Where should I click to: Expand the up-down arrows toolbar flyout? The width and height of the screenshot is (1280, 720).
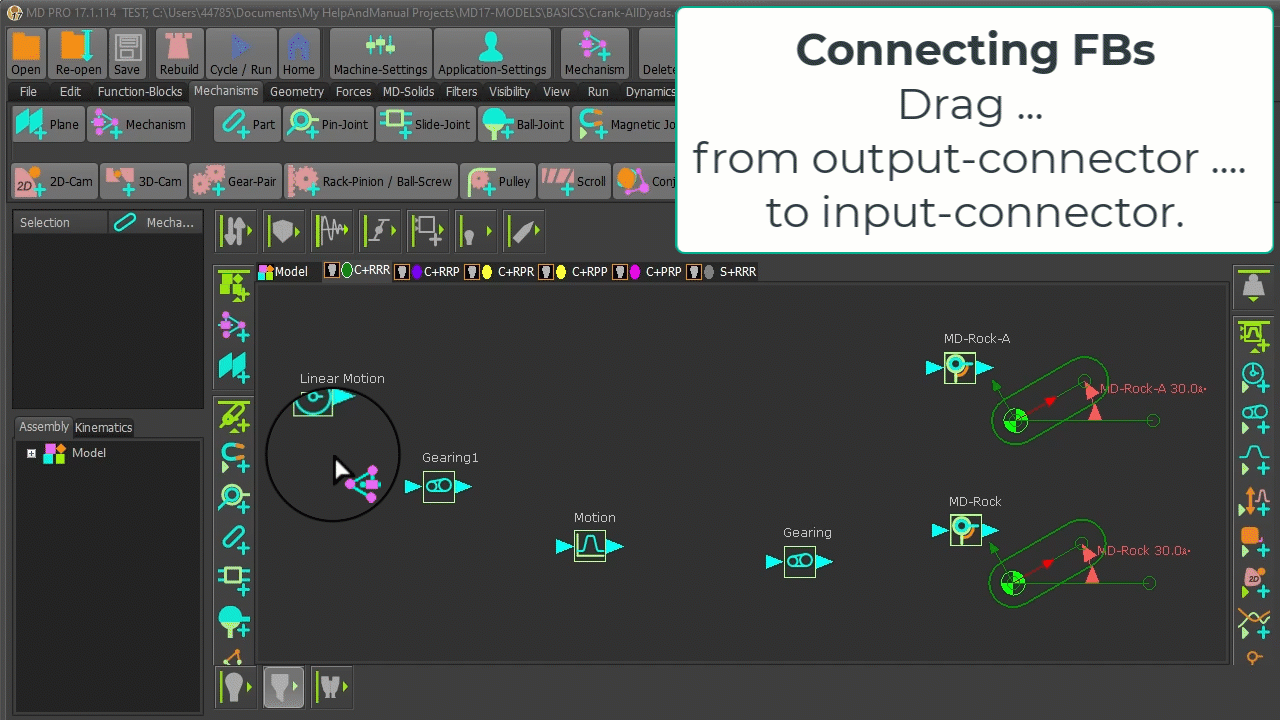pyautogui.click(x=237, y=231)
